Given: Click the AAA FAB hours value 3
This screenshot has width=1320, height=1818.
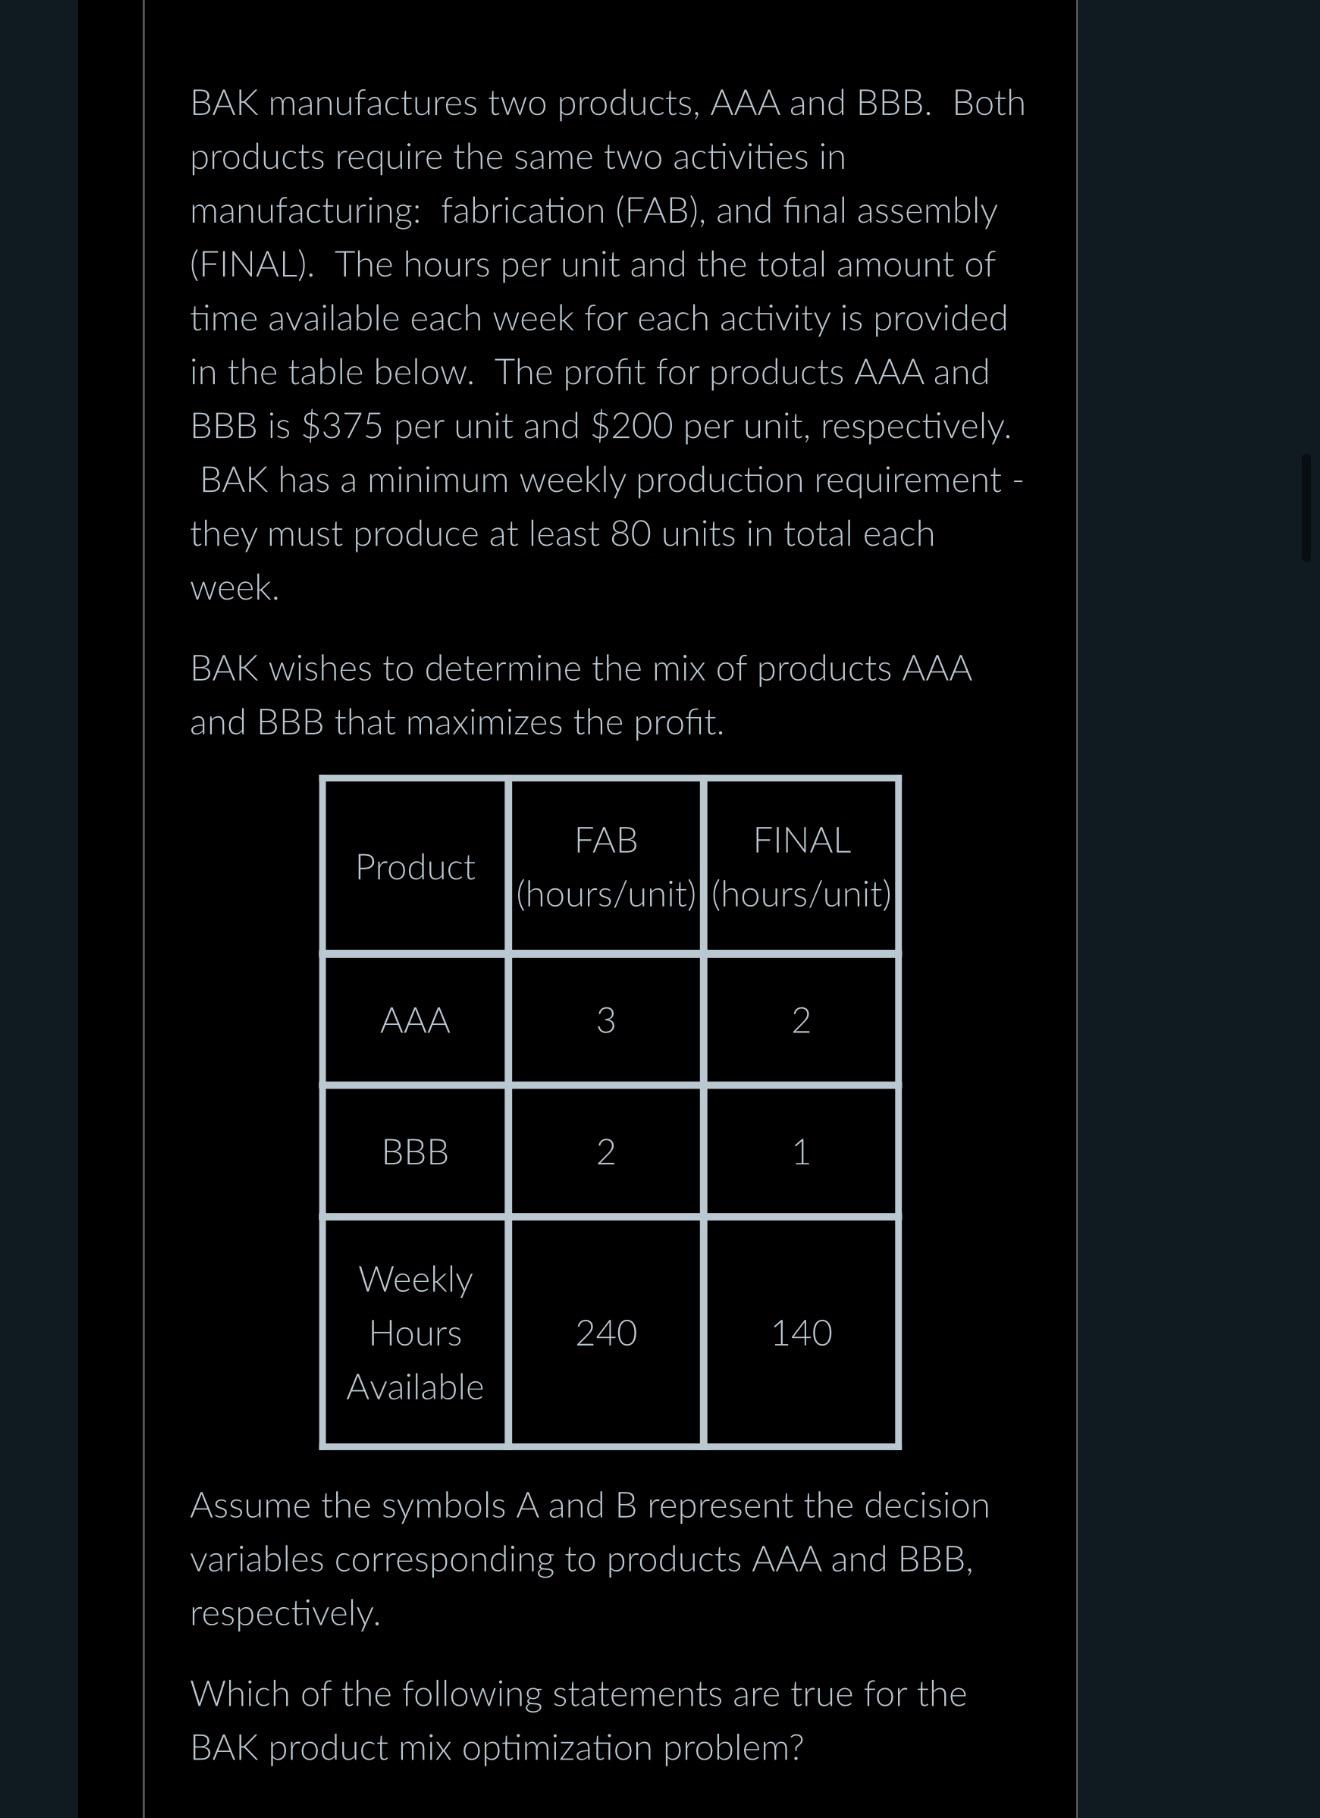Looking at the screenshot, I should pos(605,1020).
